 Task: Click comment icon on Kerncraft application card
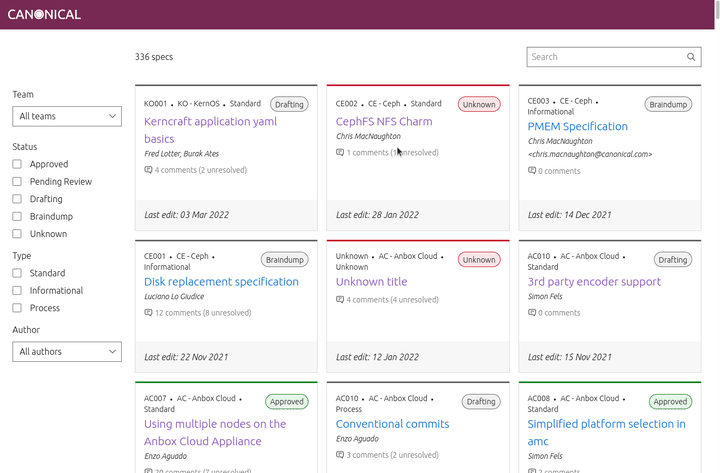[x=148, y=170]
